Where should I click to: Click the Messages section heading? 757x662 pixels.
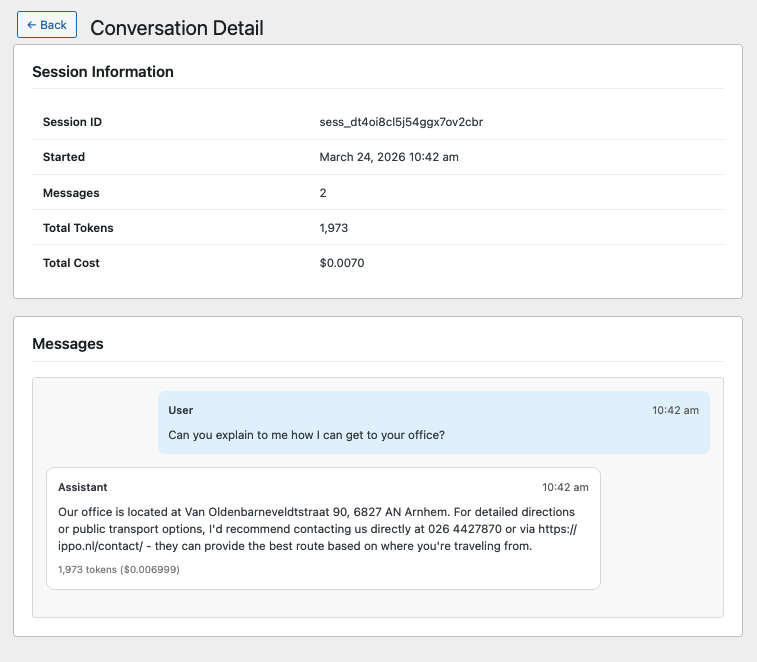pos(68,344)
